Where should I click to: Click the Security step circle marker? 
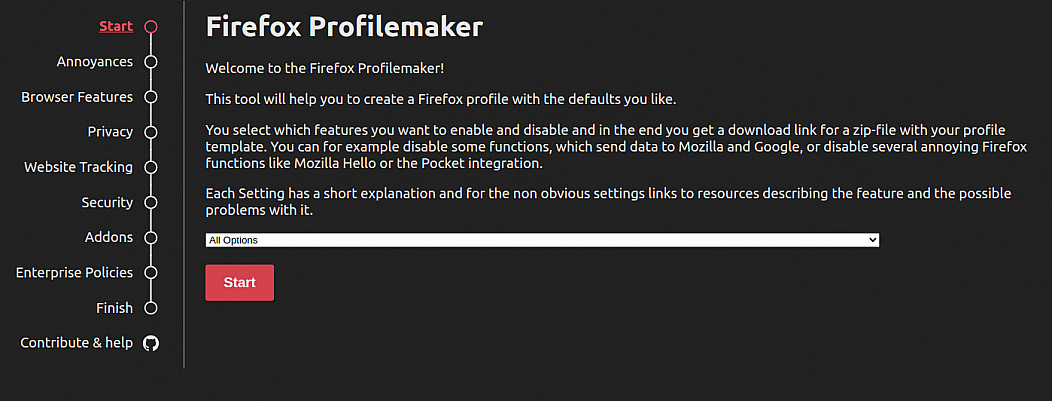[151, 202]
